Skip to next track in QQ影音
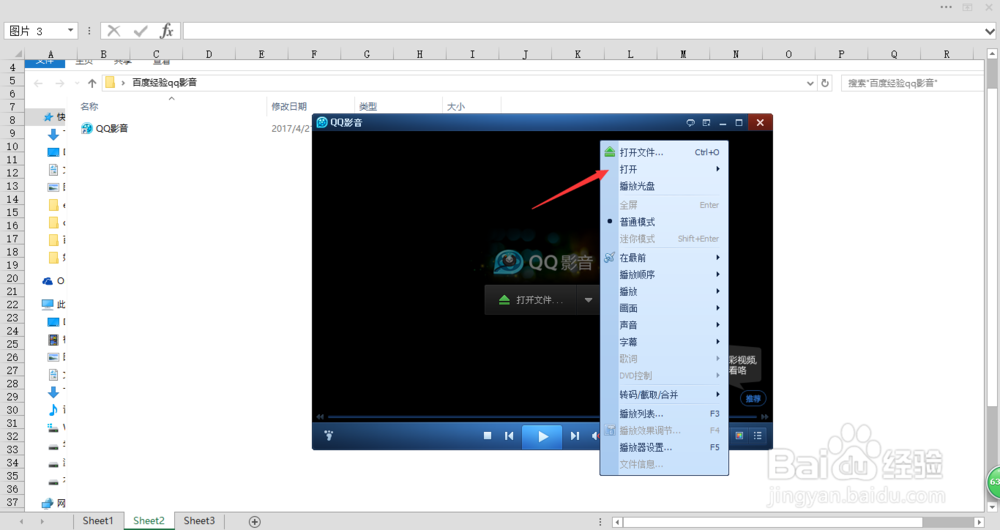 tap(575, 436)
